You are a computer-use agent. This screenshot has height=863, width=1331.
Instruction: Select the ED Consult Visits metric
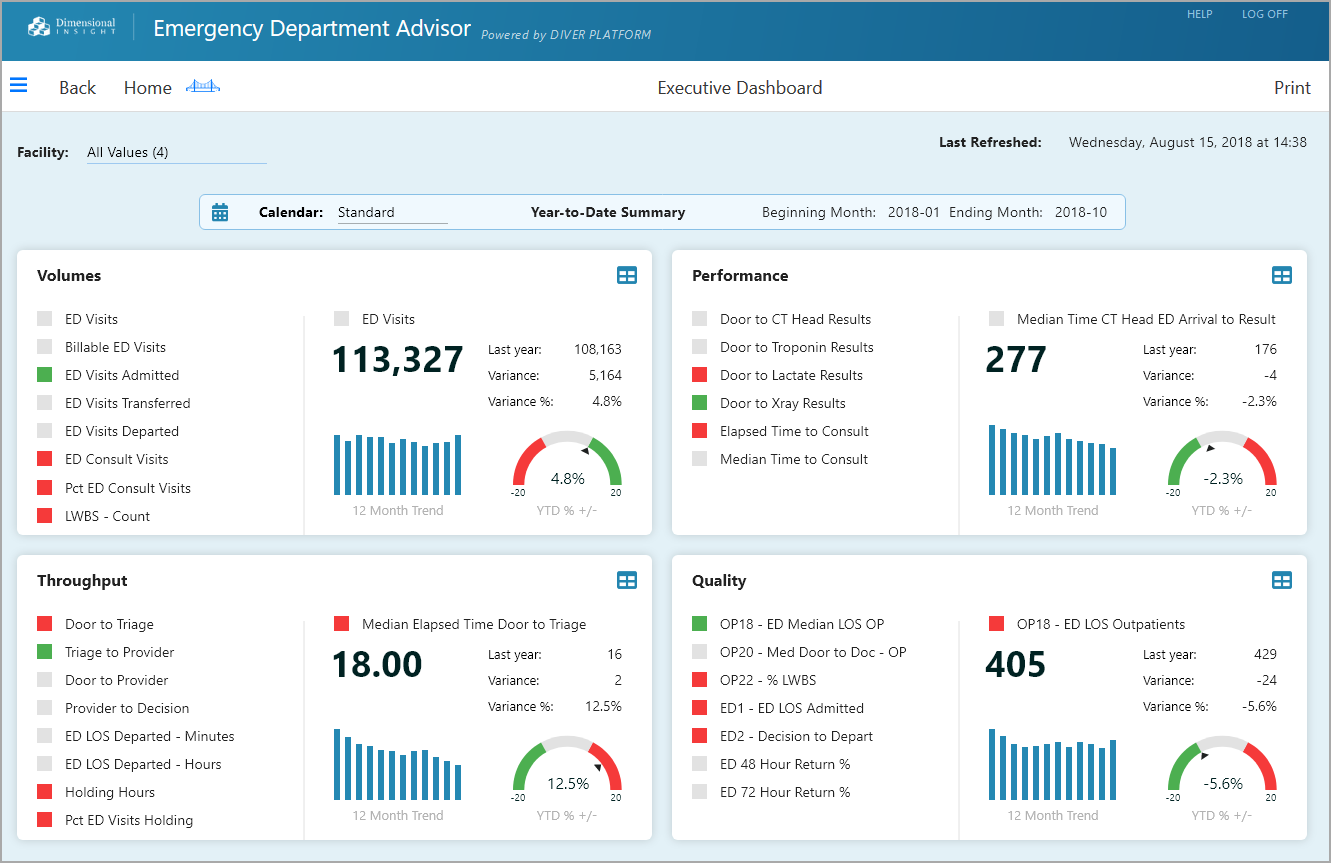tap(117, 459)
